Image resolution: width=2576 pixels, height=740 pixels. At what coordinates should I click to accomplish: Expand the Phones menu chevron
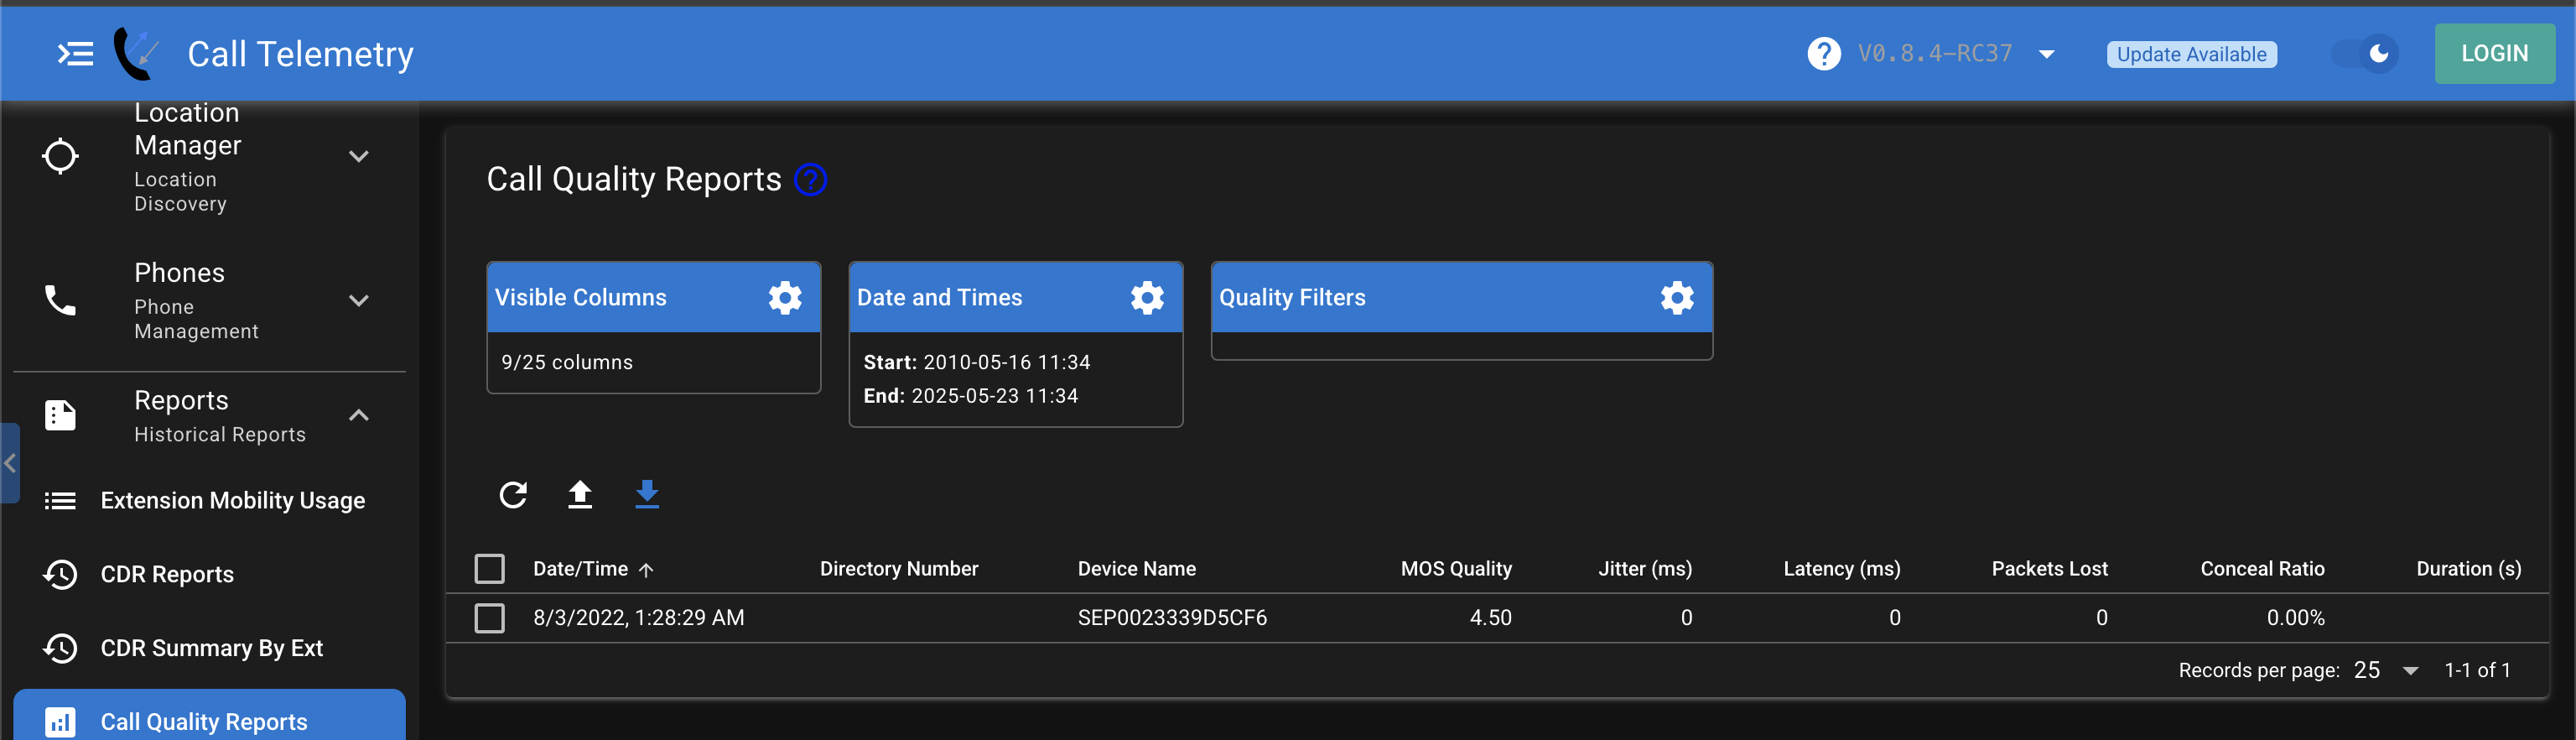[x=359, y=300]
